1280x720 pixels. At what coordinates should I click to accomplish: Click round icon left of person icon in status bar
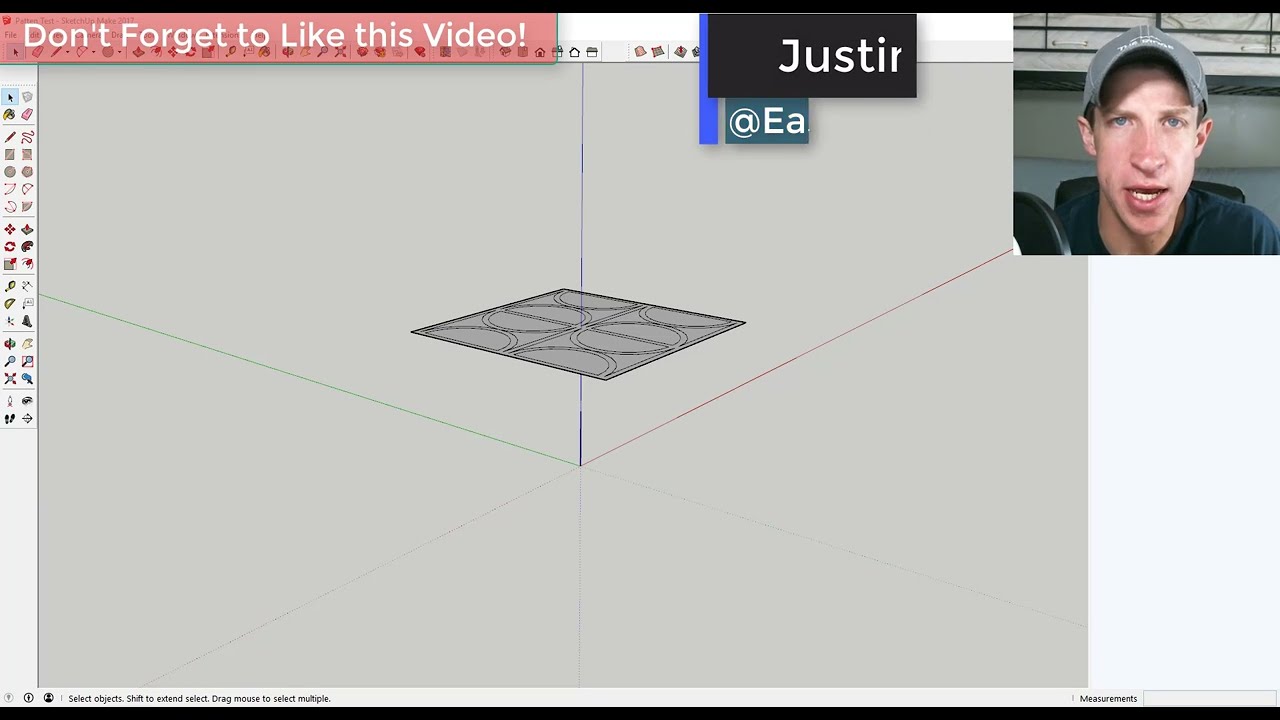click(28, 698)
